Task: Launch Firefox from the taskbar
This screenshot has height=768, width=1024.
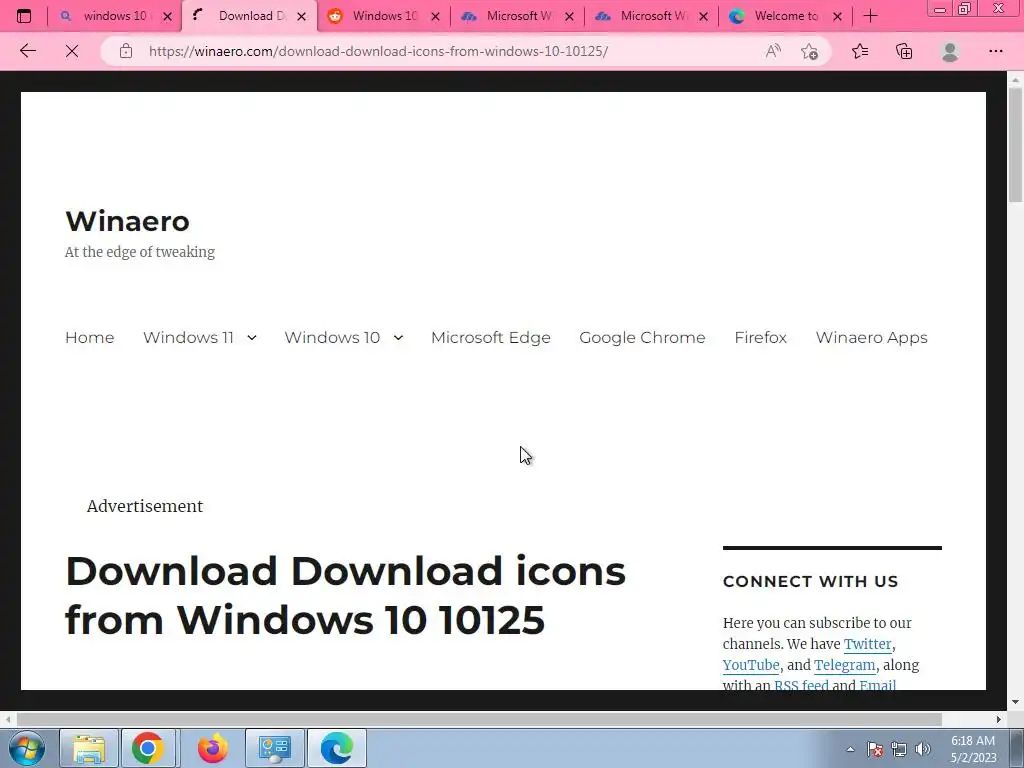Action: (x=213, y=748)
